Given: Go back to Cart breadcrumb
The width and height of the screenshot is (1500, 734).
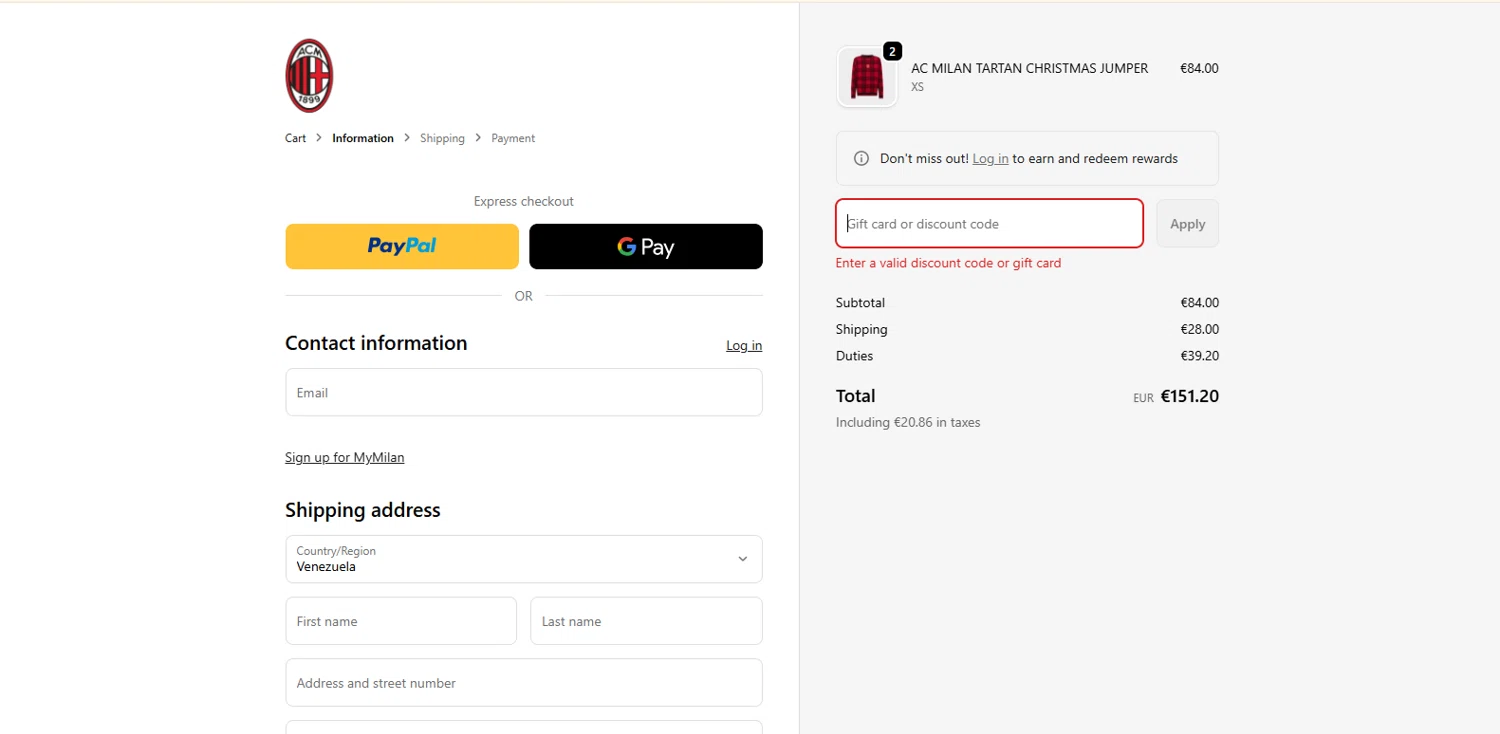Looking at the screenshot, I should [x=295, y=138].
